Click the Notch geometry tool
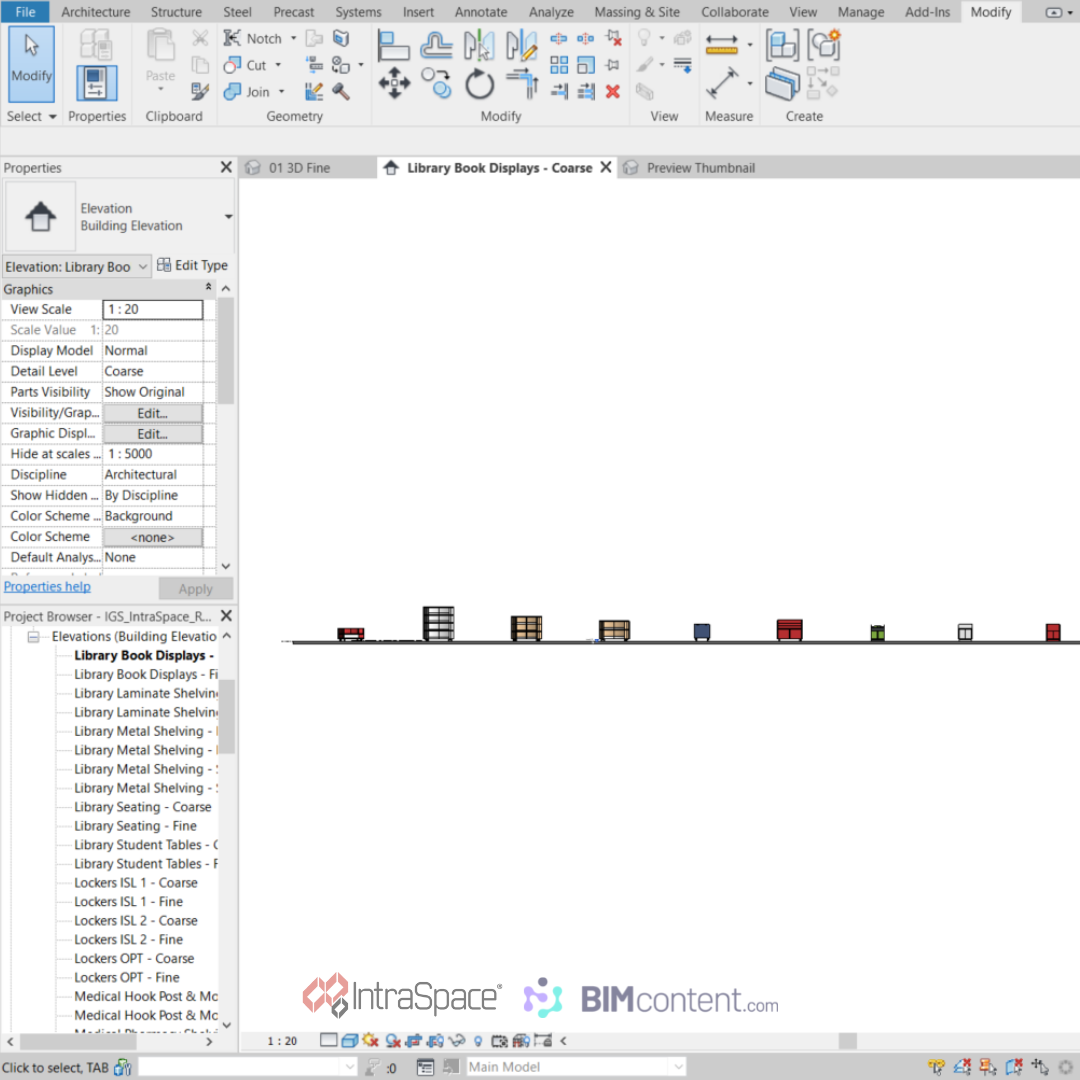 [x=254, y=39]
